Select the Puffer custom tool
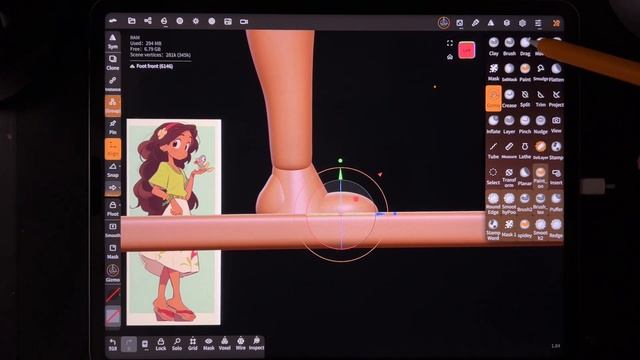 556,202
